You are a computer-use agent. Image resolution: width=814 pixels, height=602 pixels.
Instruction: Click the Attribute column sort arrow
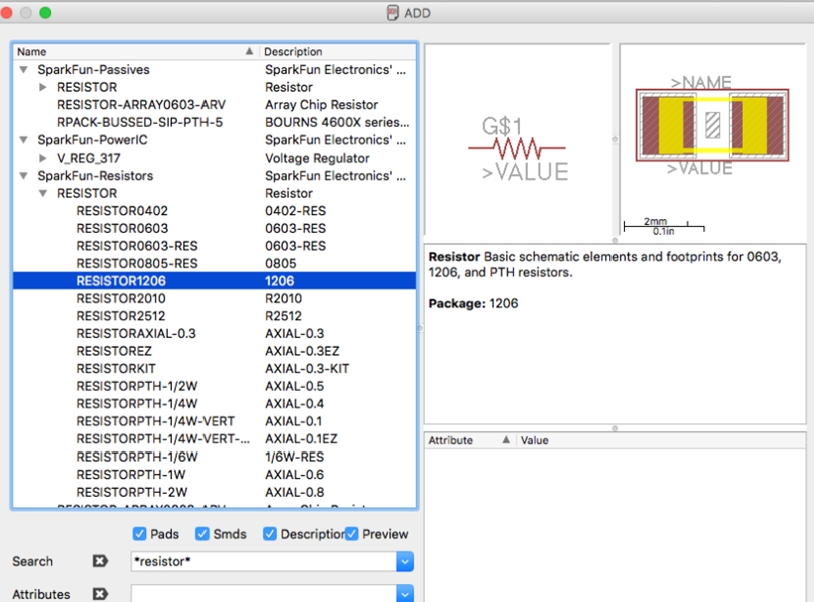pyautogui.click(x=506, y=440)
